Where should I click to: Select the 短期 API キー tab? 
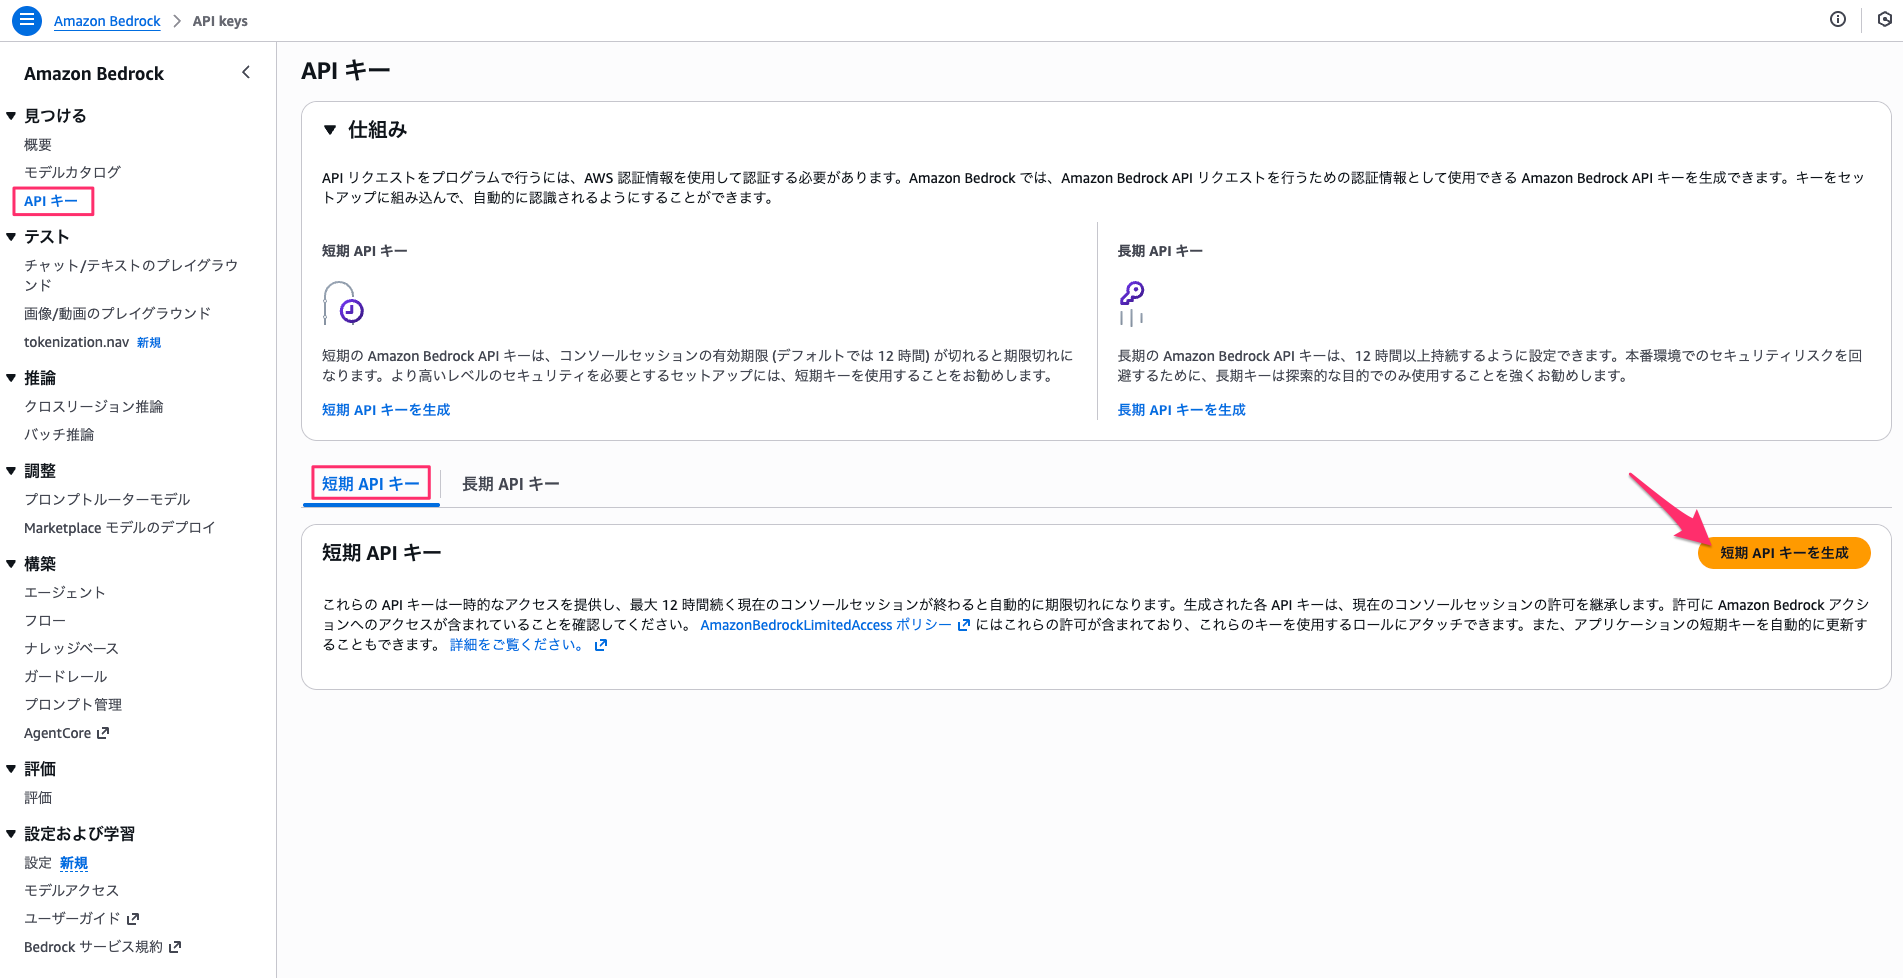[371, 484]
